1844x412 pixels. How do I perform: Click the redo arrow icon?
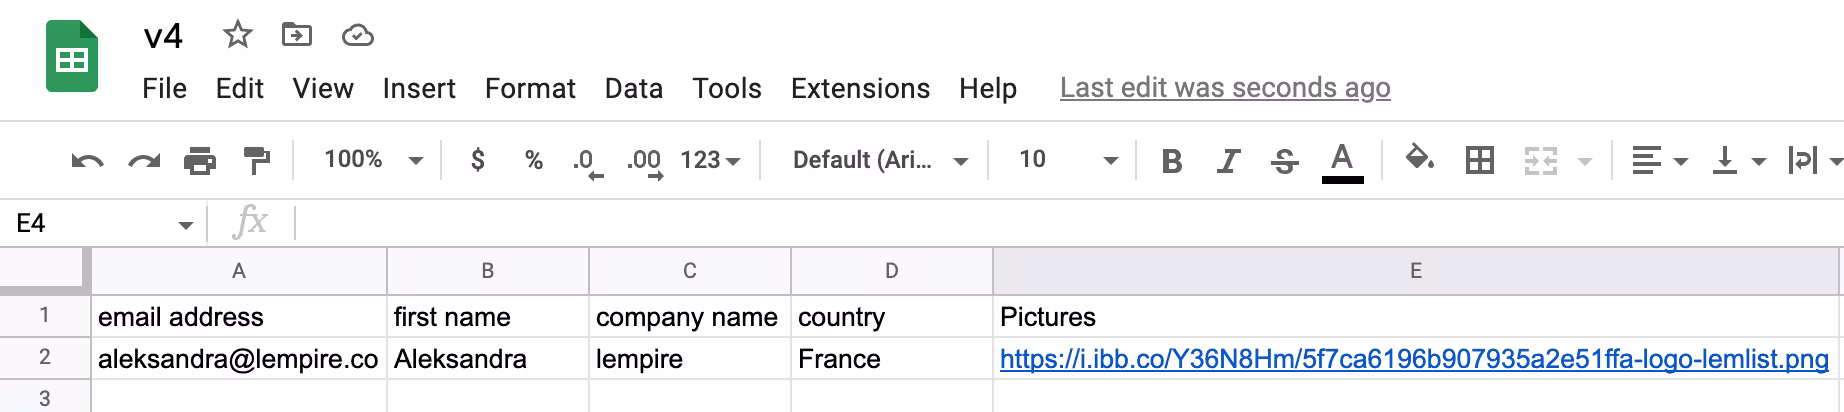point(144,160)
